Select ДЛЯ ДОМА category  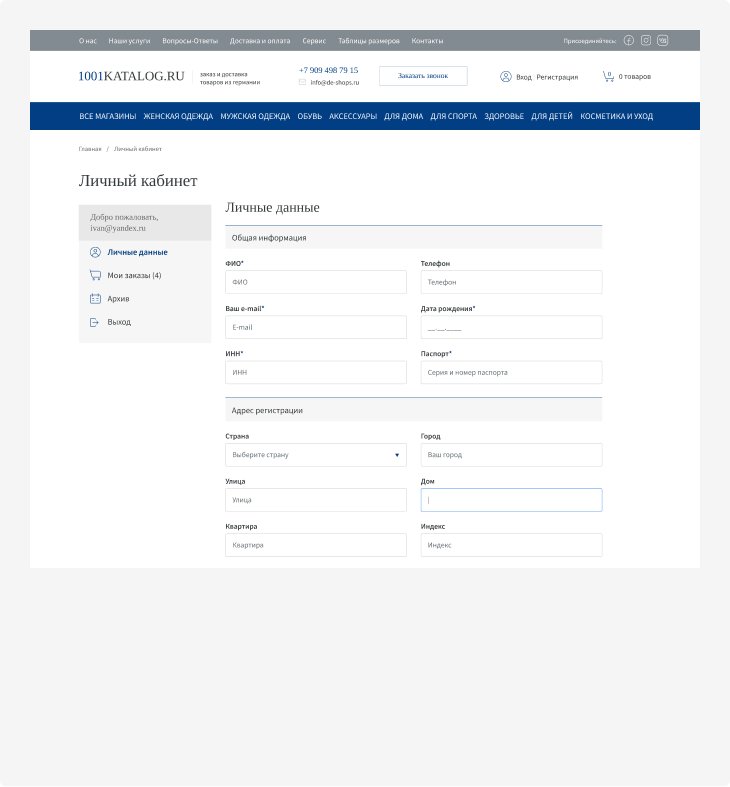click(x=404, y=116)
